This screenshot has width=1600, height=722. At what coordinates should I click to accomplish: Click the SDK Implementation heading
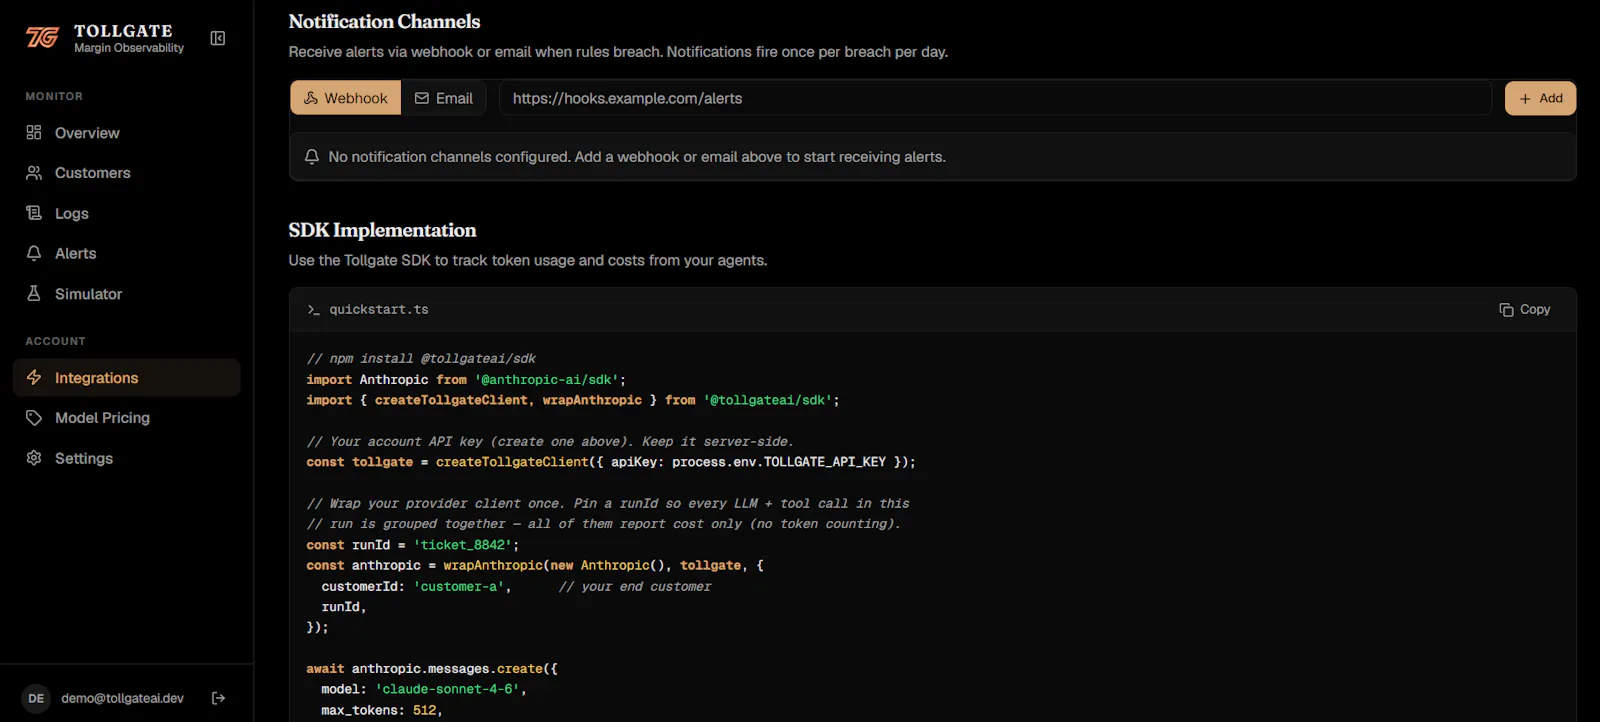[382, 230]
